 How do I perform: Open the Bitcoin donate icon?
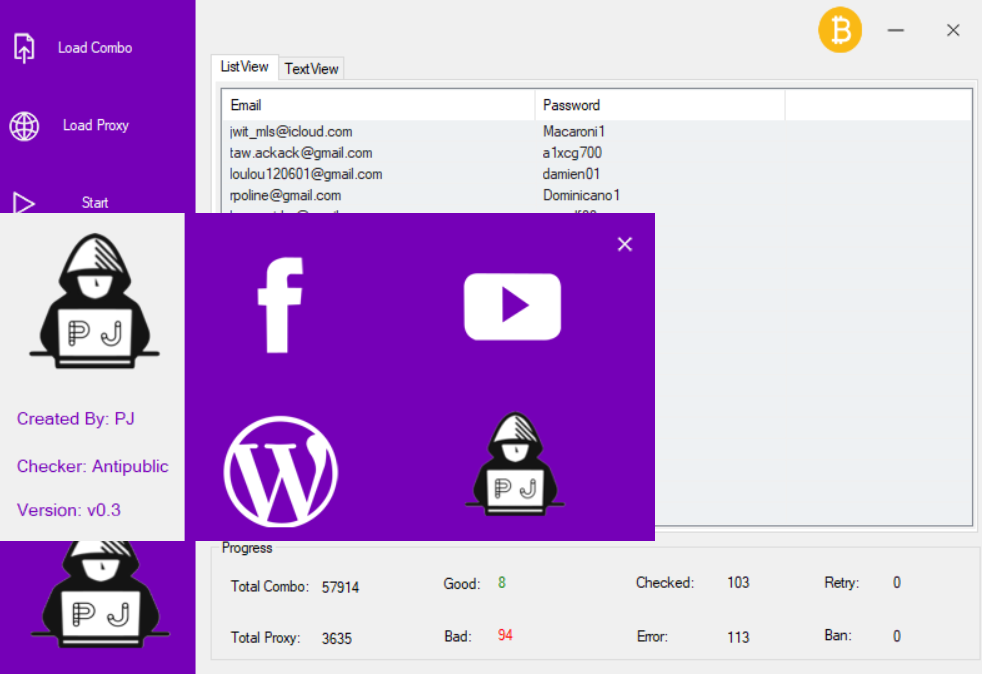pos(840,29)
